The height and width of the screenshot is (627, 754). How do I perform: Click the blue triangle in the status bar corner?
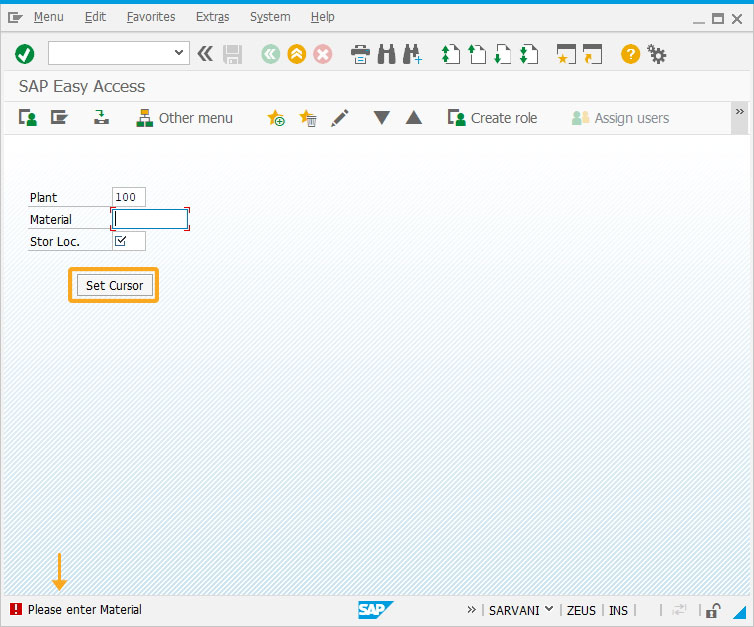click(740, 612)
